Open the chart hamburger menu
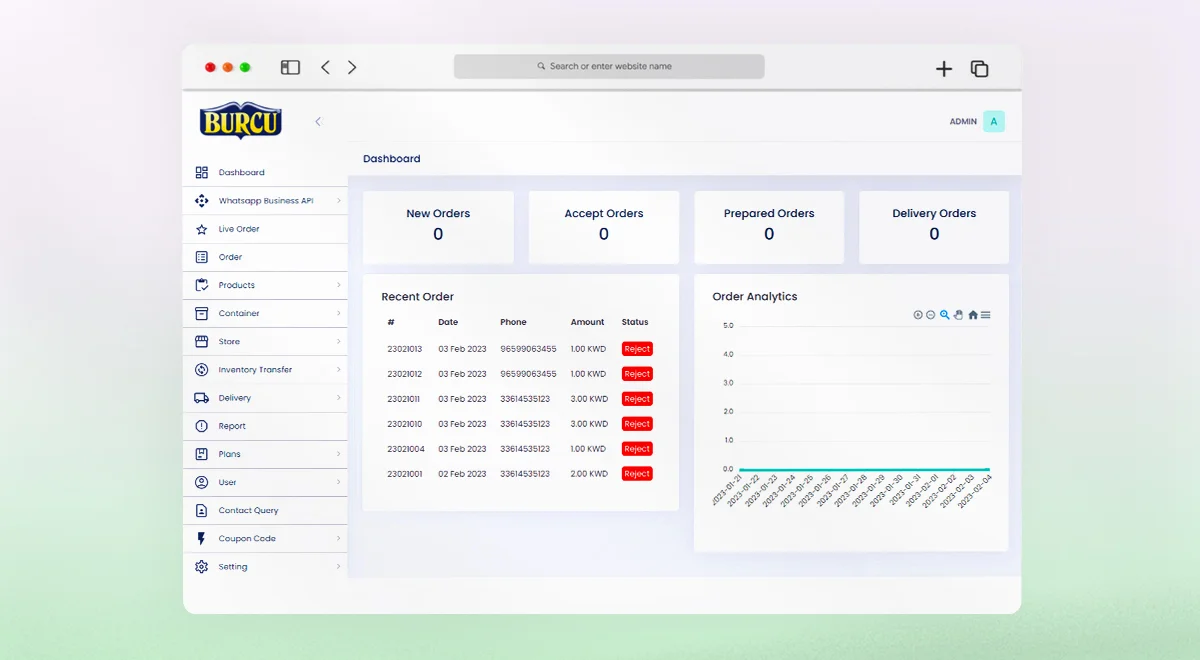Screen dimensions: 1200x660 pos(986,315)
